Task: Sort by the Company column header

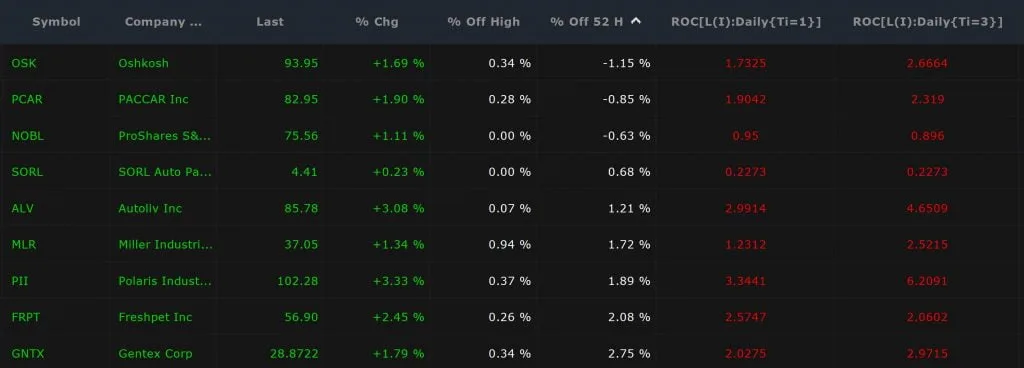Action: [163, 22]
